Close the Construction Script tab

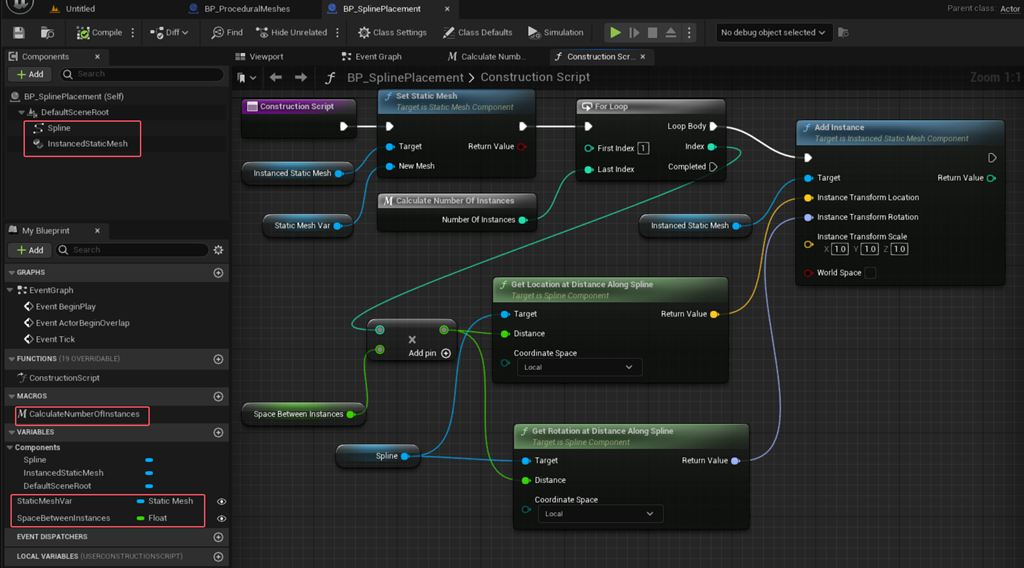(643, 57)
